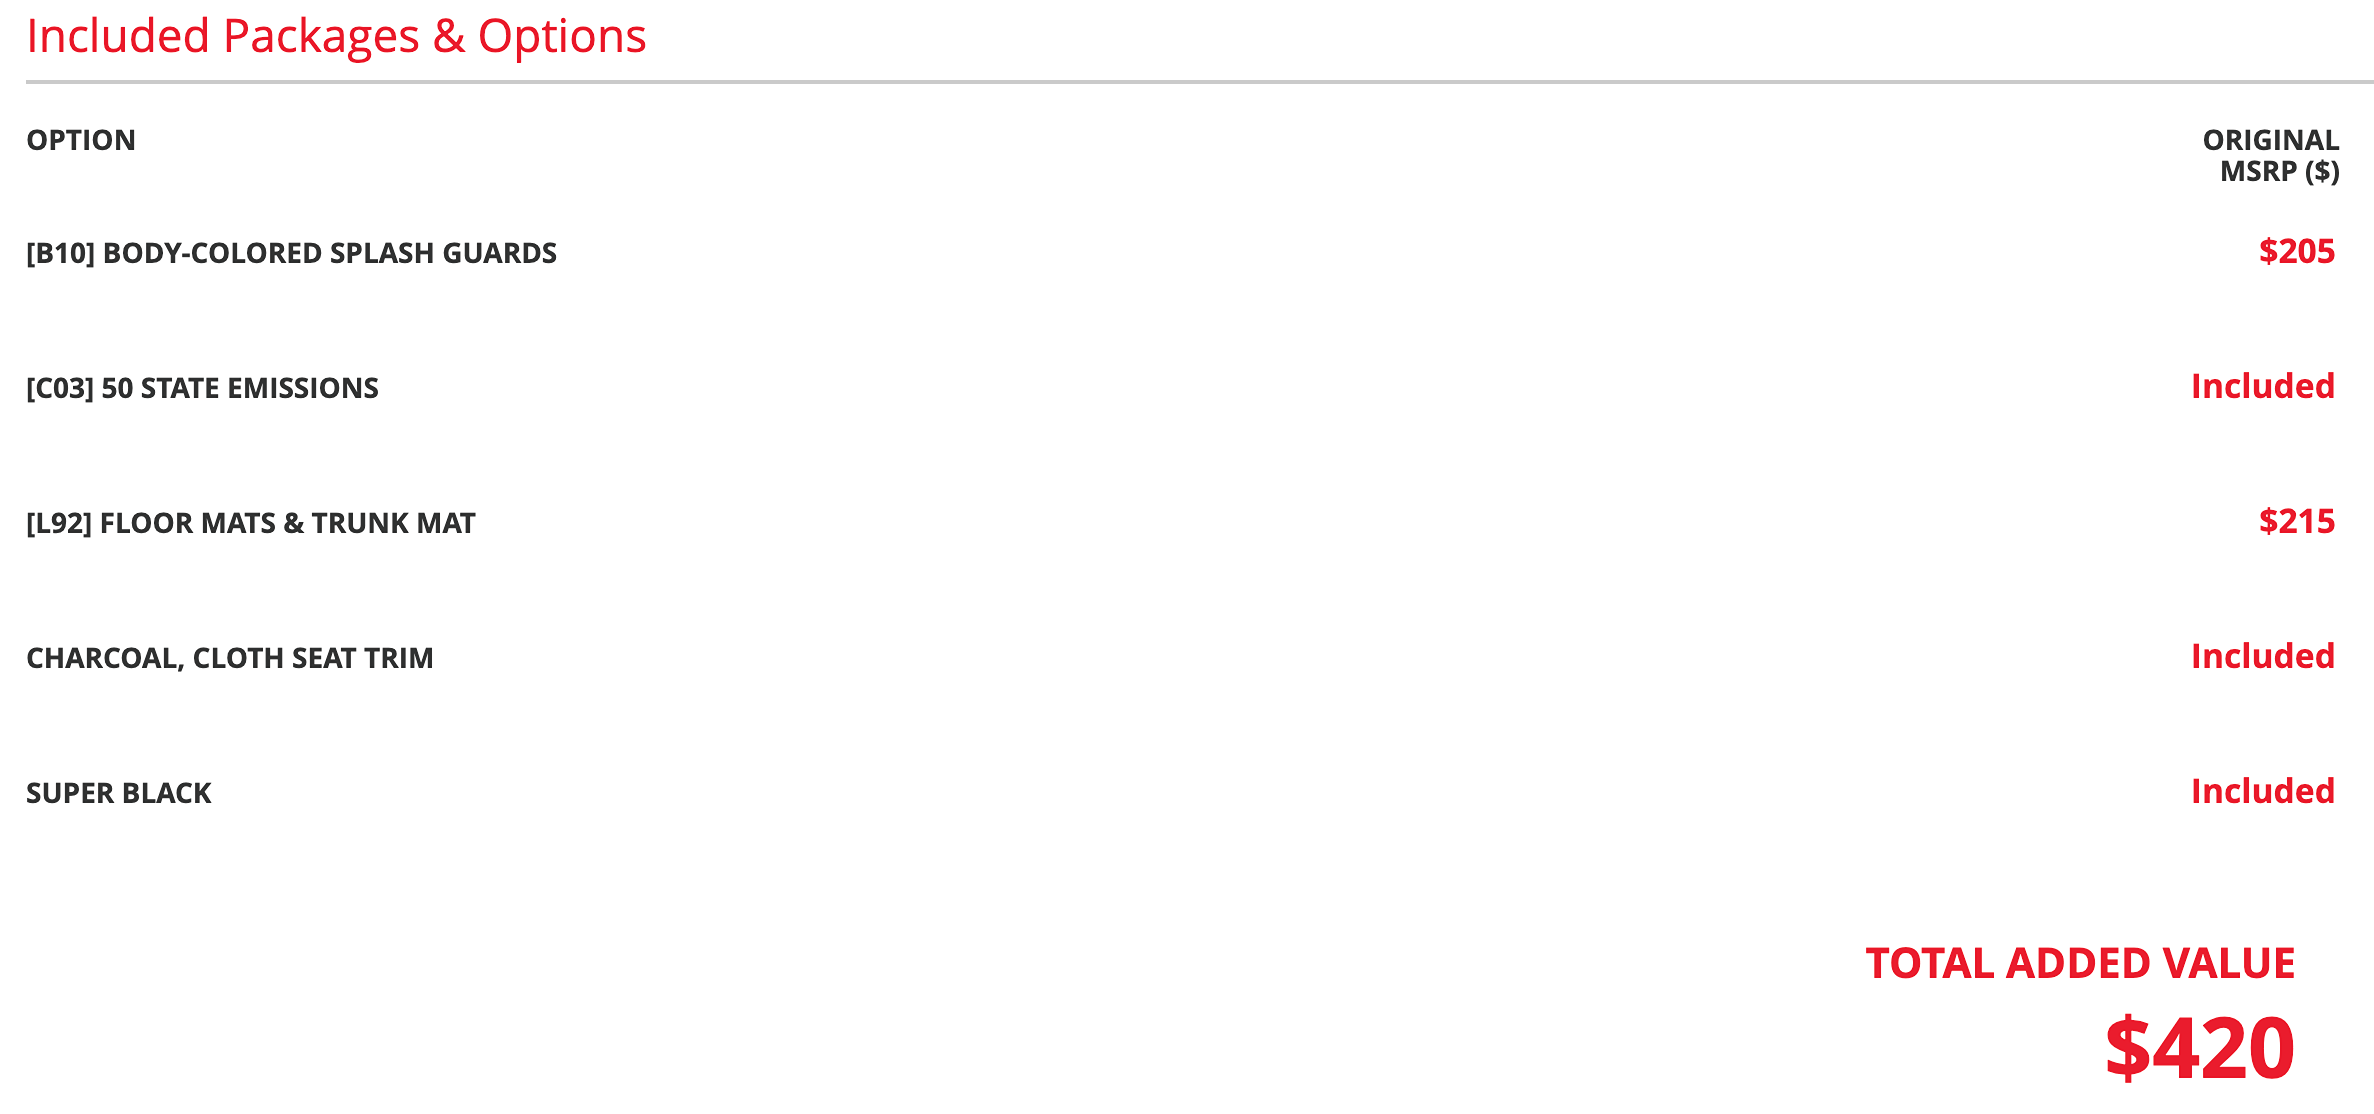Click the TOTAL ADDED VALUE label
This screenshot has width=2374, height=1114.
(x=2080, y=964)
